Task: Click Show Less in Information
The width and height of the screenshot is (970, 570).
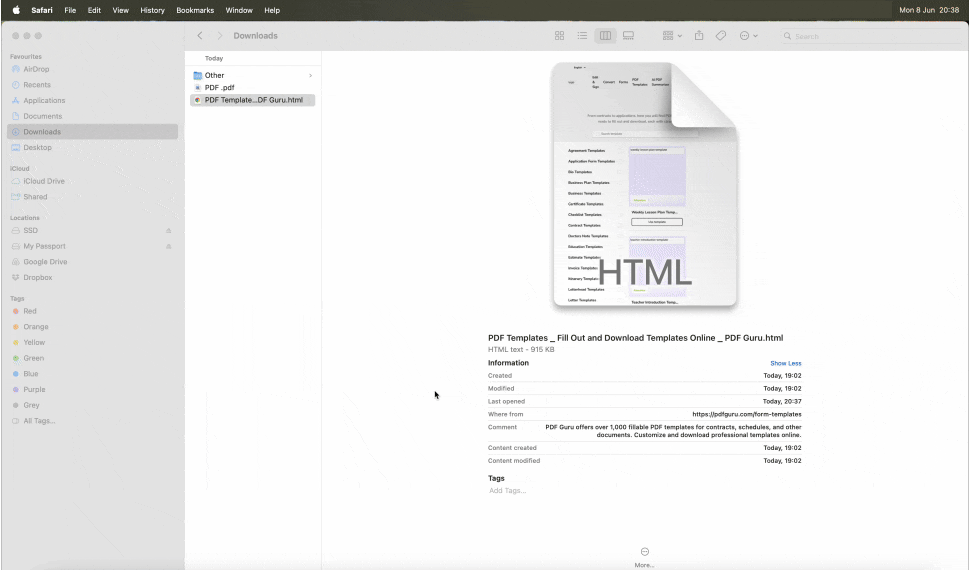Action: pyautogui.click(x=786, y=363)
